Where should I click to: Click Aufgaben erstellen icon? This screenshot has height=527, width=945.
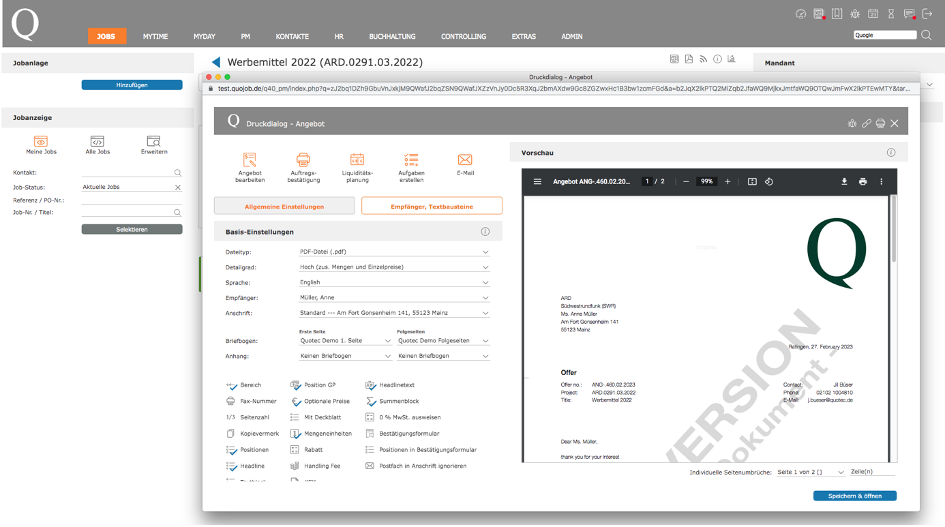point(411,160)
